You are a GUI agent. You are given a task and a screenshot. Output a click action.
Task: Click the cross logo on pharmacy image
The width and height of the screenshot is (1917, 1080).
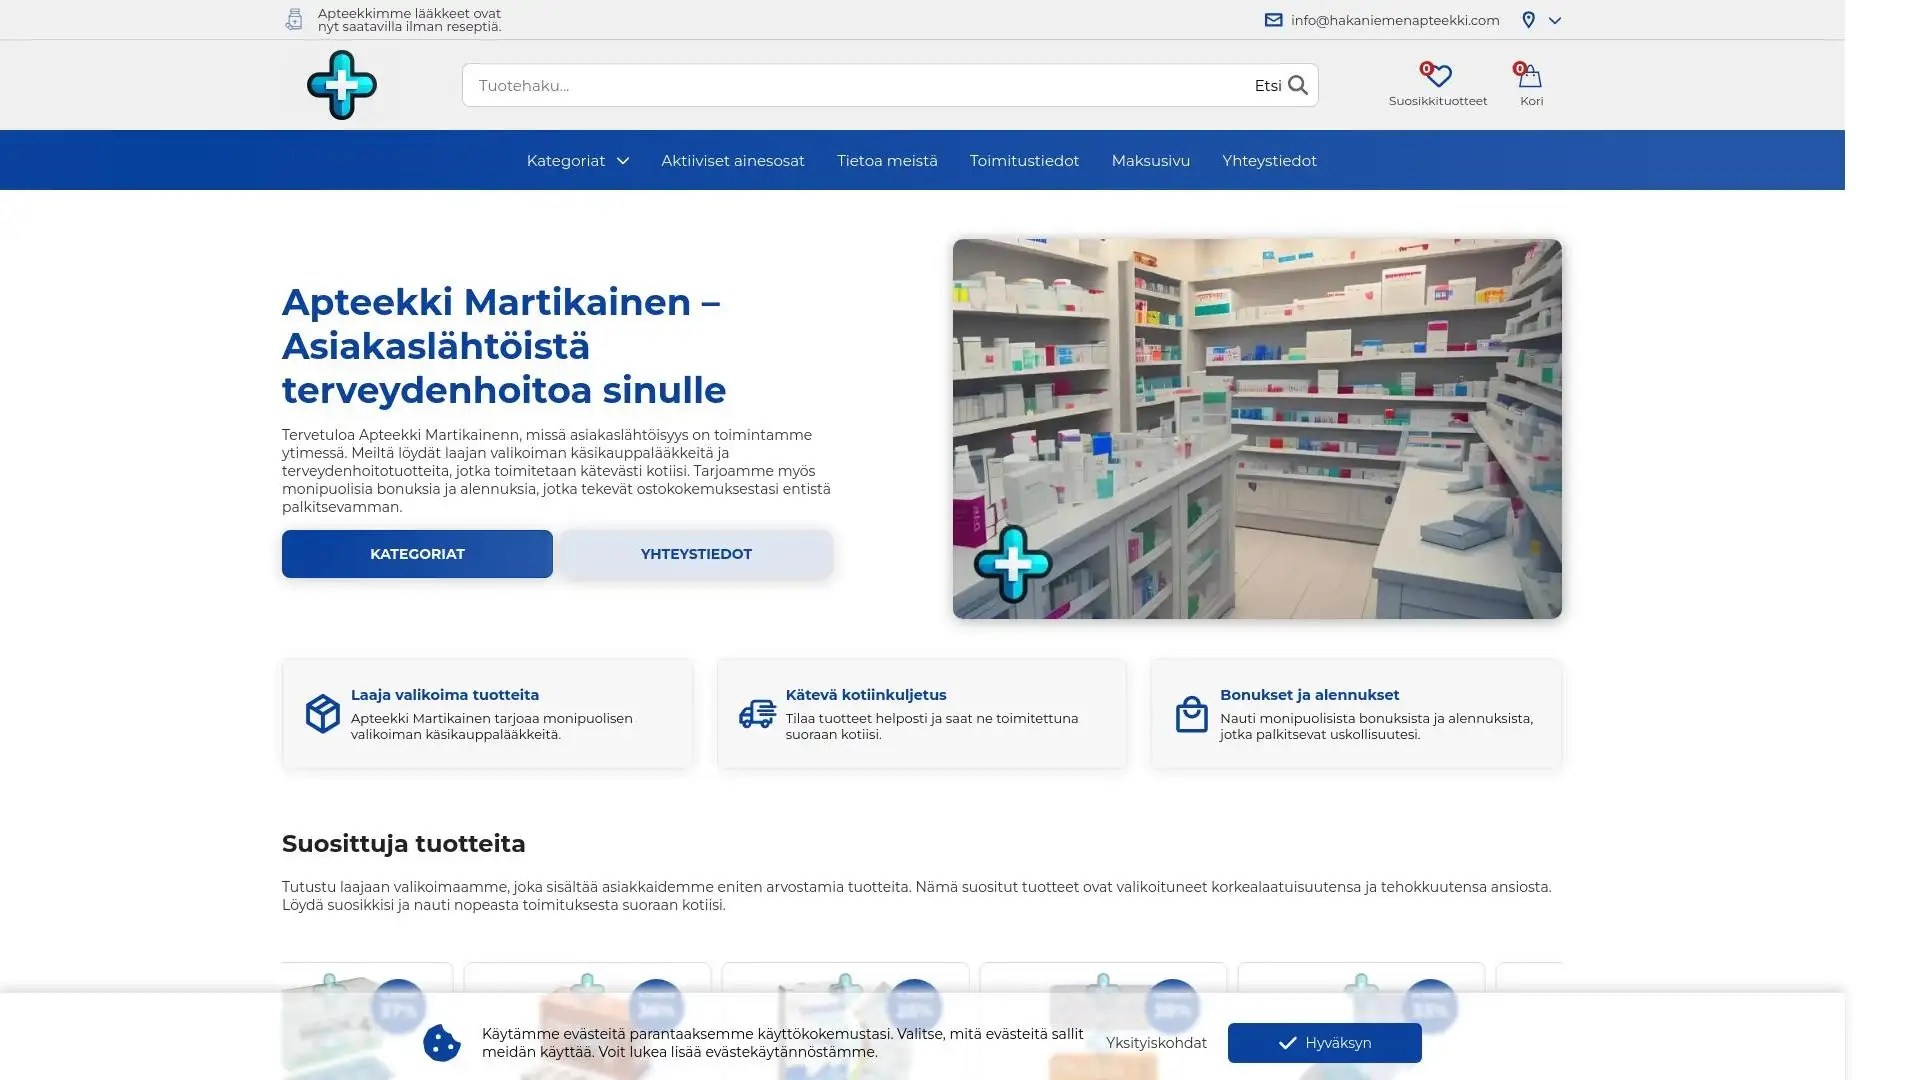click(x=1012, y=564)
